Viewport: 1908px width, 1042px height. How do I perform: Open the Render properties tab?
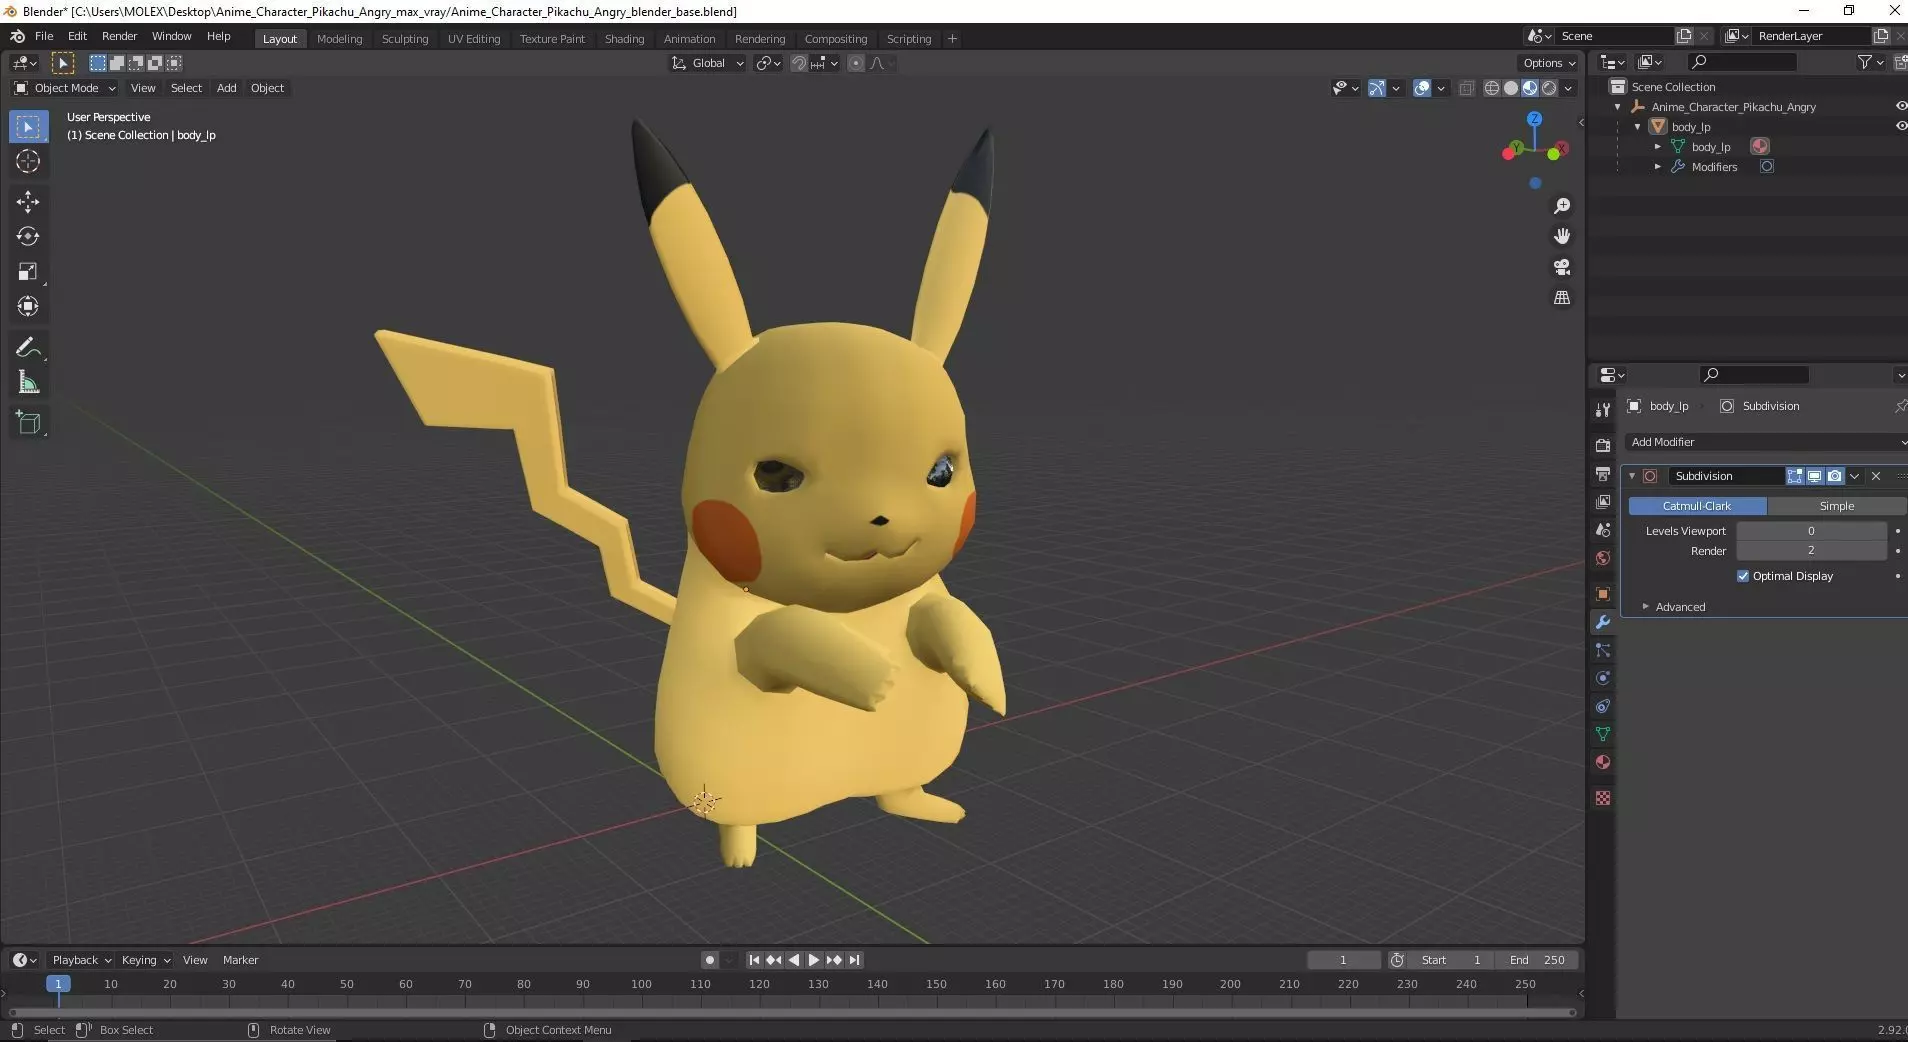1603,445
